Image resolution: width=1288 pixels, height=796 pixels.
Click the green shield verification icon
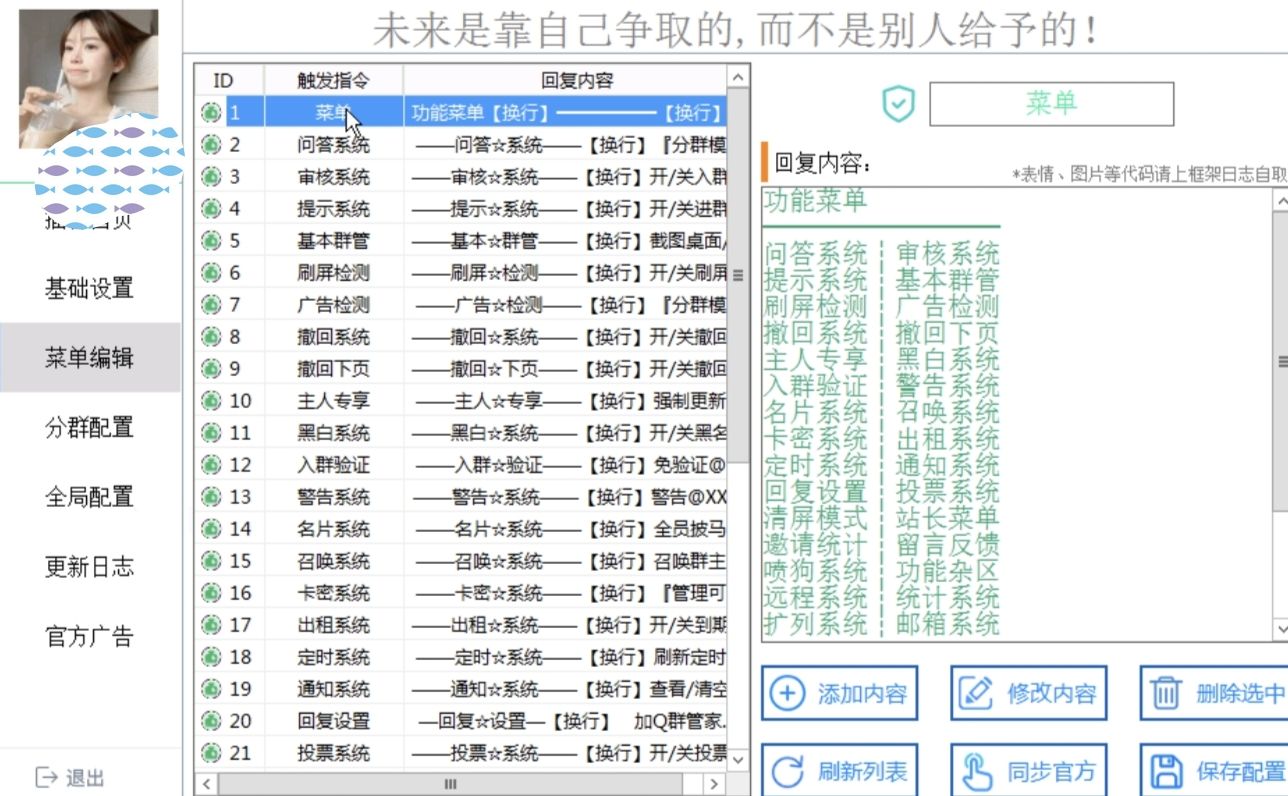[897, 104]
